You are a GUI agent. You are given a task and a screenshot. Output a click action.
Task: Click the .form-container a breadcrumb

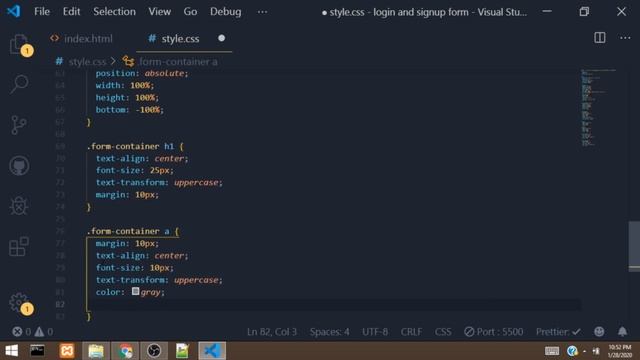[178, 62]
